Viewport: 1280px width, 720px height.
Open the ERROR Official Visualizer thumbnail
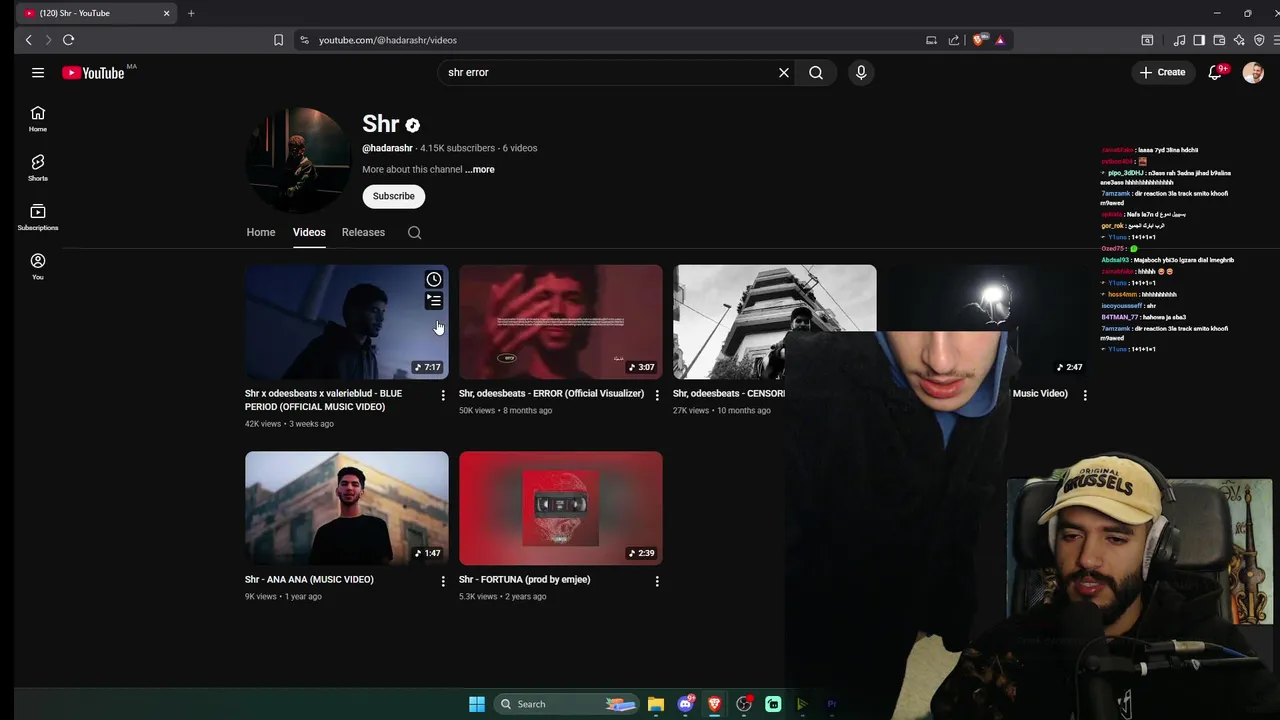(561, 322)
